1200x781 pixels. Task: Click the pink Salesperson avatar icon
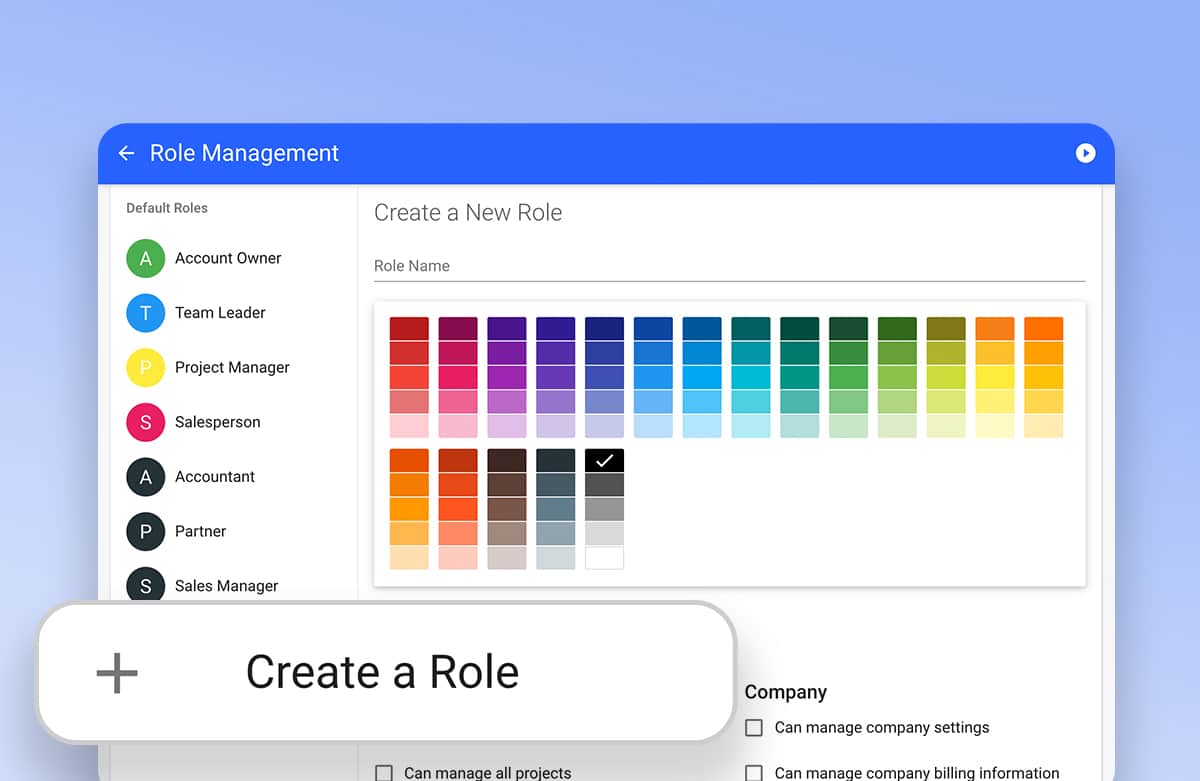click(145, 422)
